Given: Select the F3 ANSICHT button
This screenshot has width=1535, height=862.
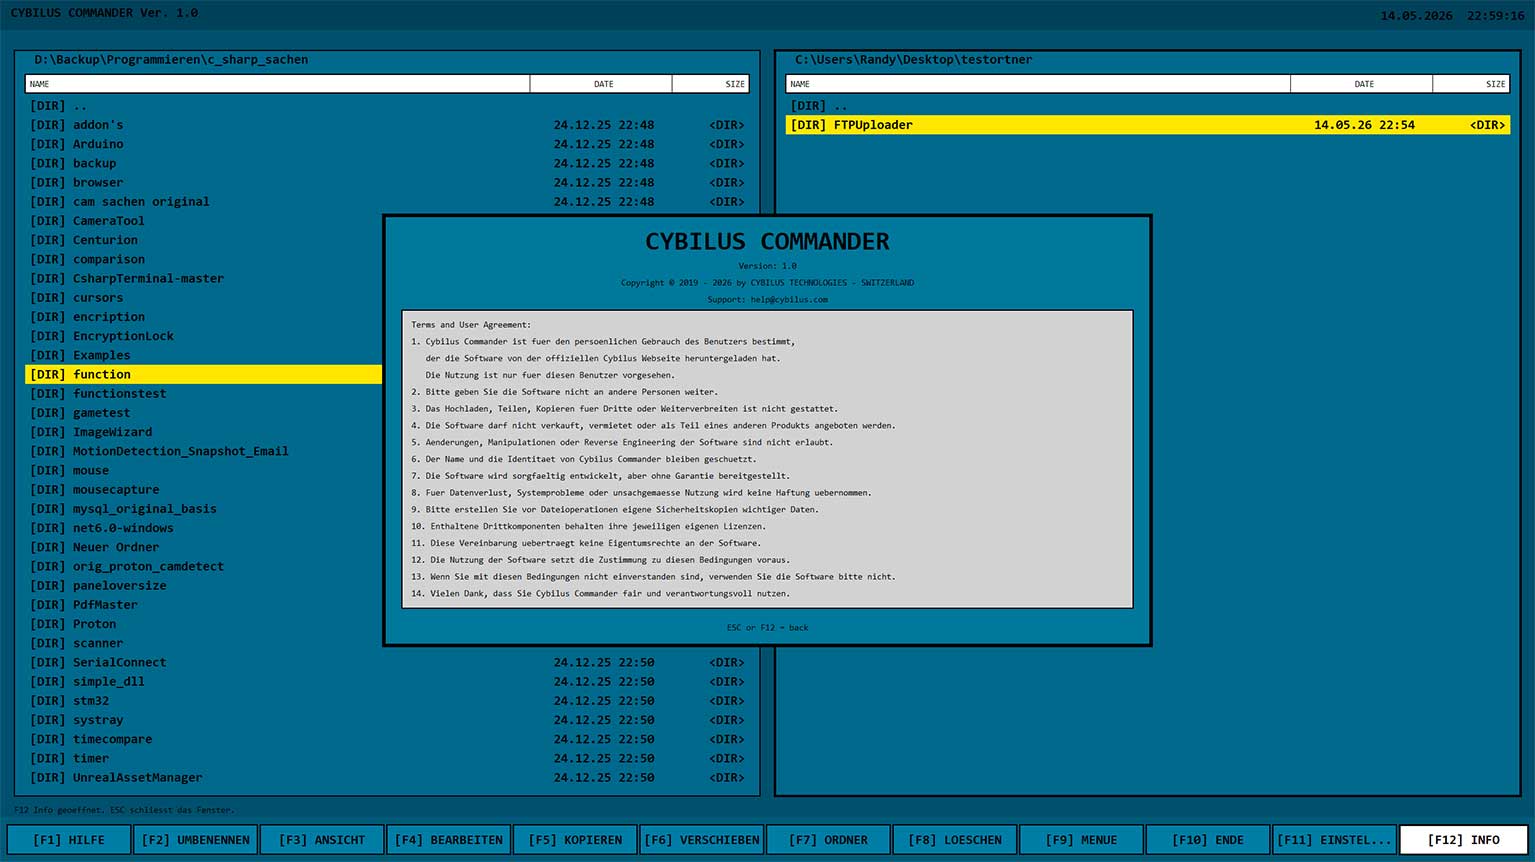Looking at the screenshot, I should coord(322,840).
